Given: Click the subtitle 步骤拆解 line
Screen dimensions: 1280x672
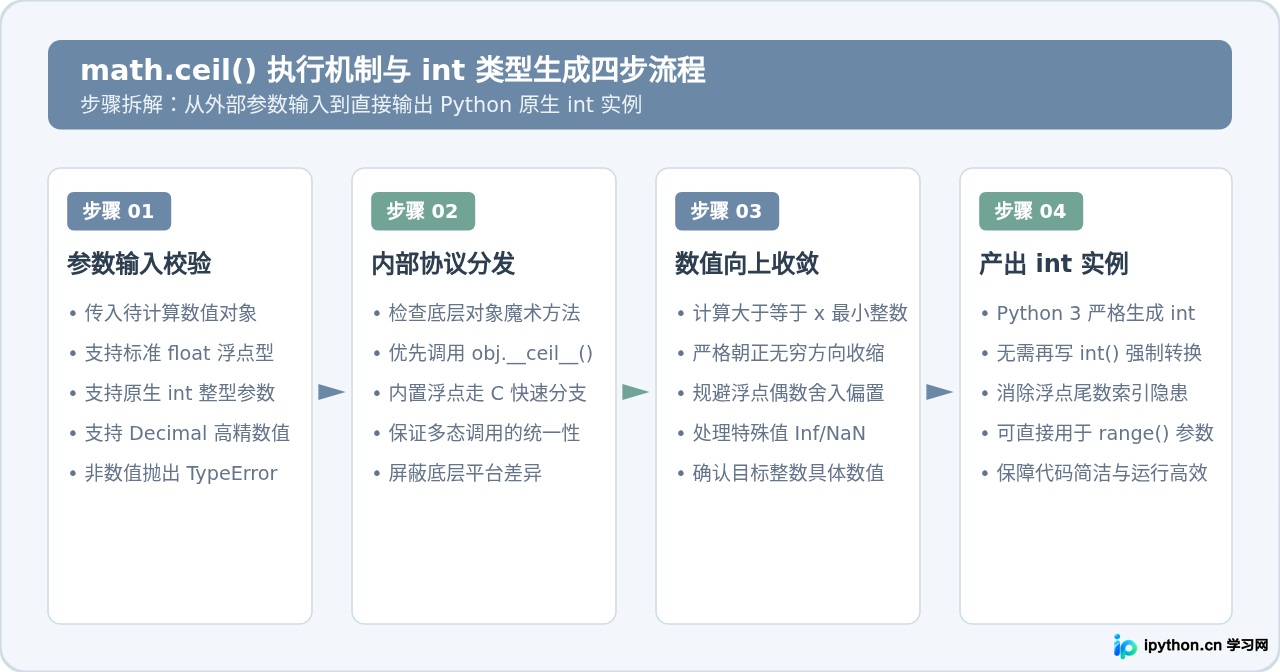Looking at the screenshot, I should coord(361,104).
